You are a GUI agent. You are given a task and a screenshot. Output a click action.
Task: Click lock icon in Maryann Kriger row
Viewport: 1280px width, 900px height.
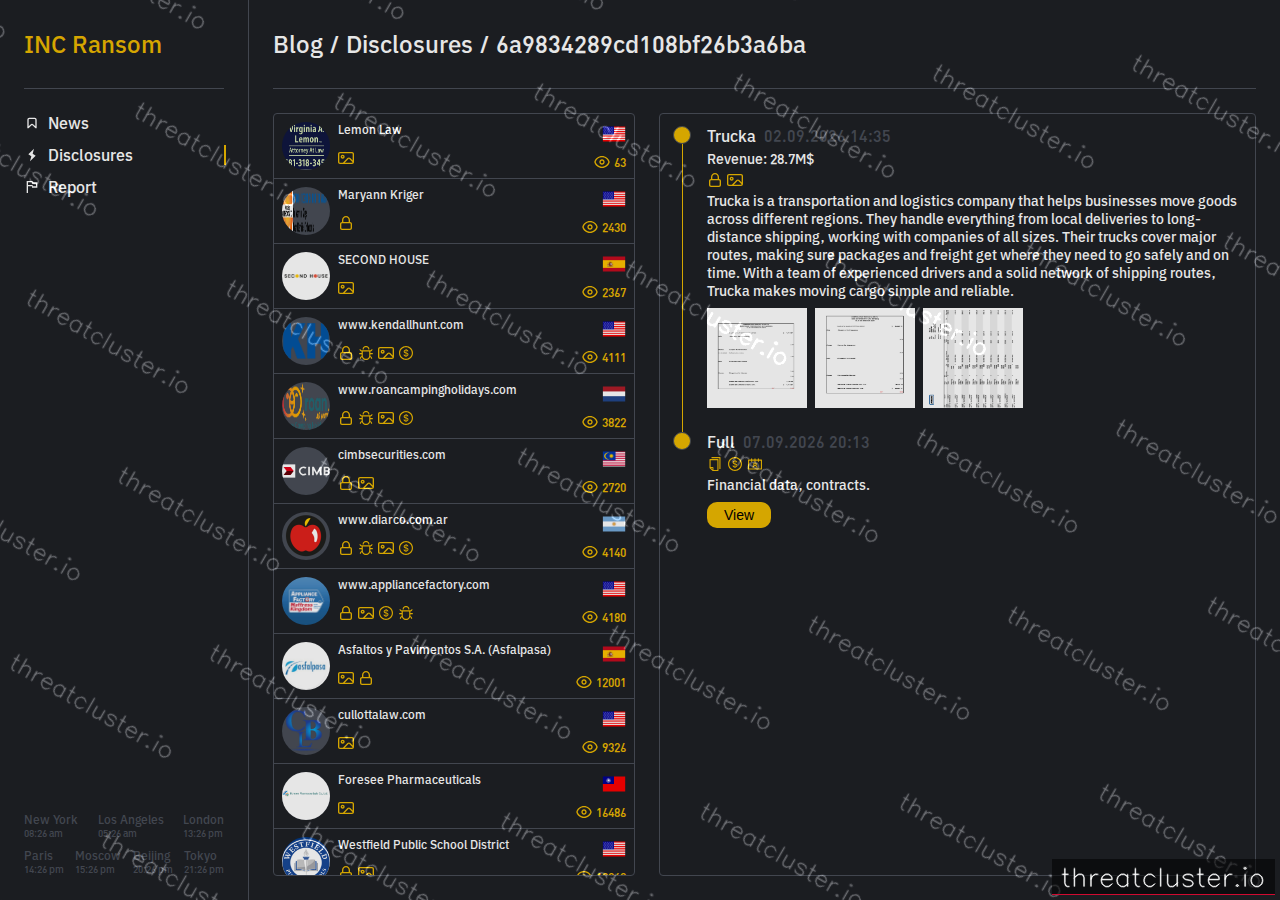tap(346, 223)
